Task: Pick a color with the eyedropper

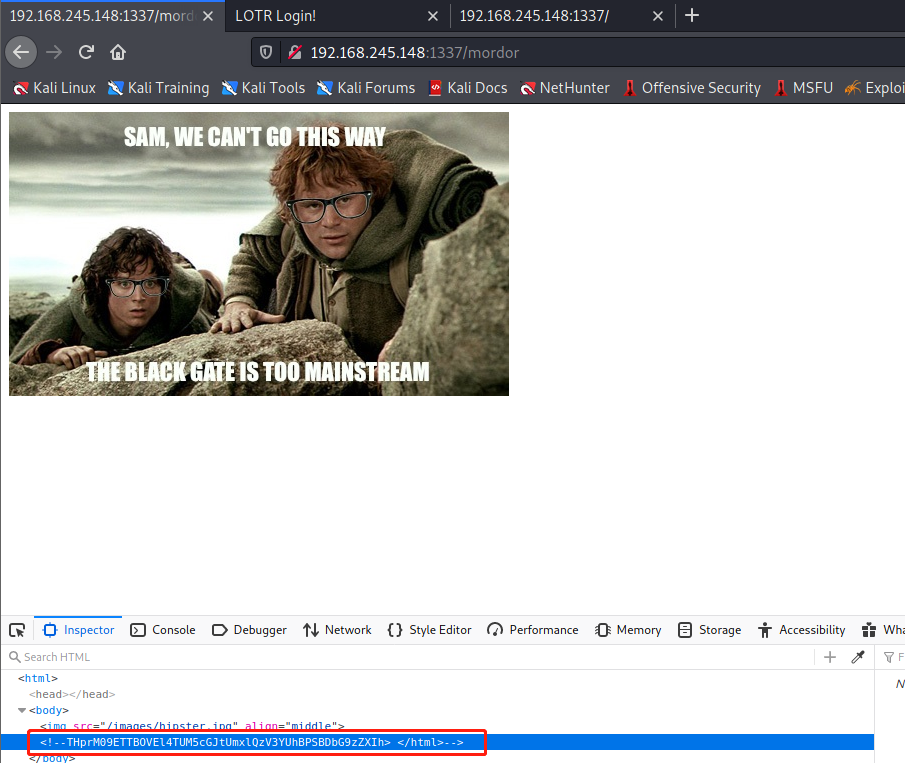Action: pyautogui.click(x=858, y=657)
